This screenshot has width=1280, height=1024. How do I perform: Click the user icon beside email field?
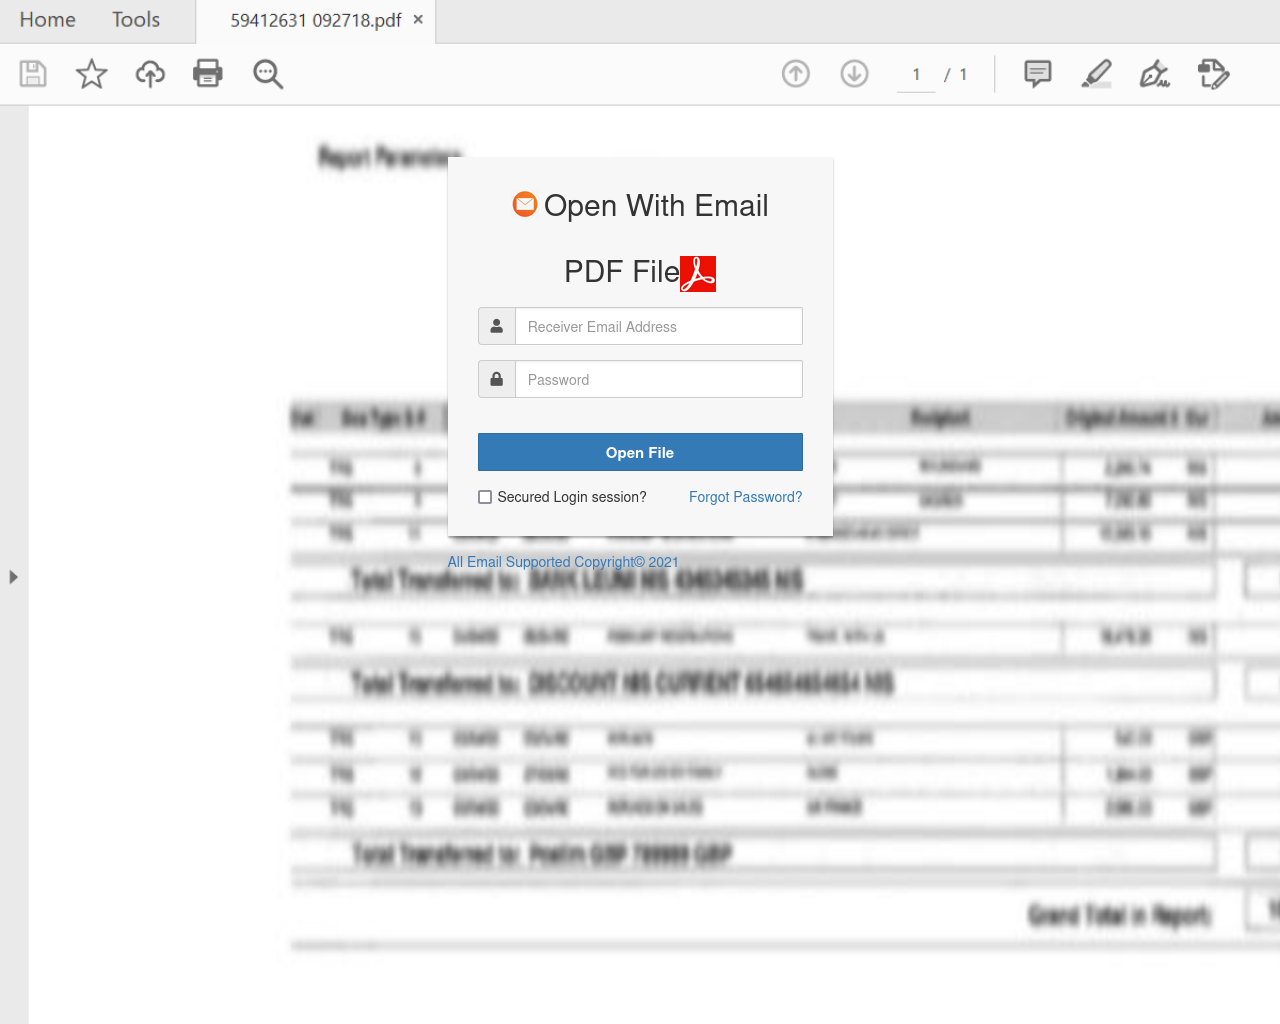(x=497, y=326)
